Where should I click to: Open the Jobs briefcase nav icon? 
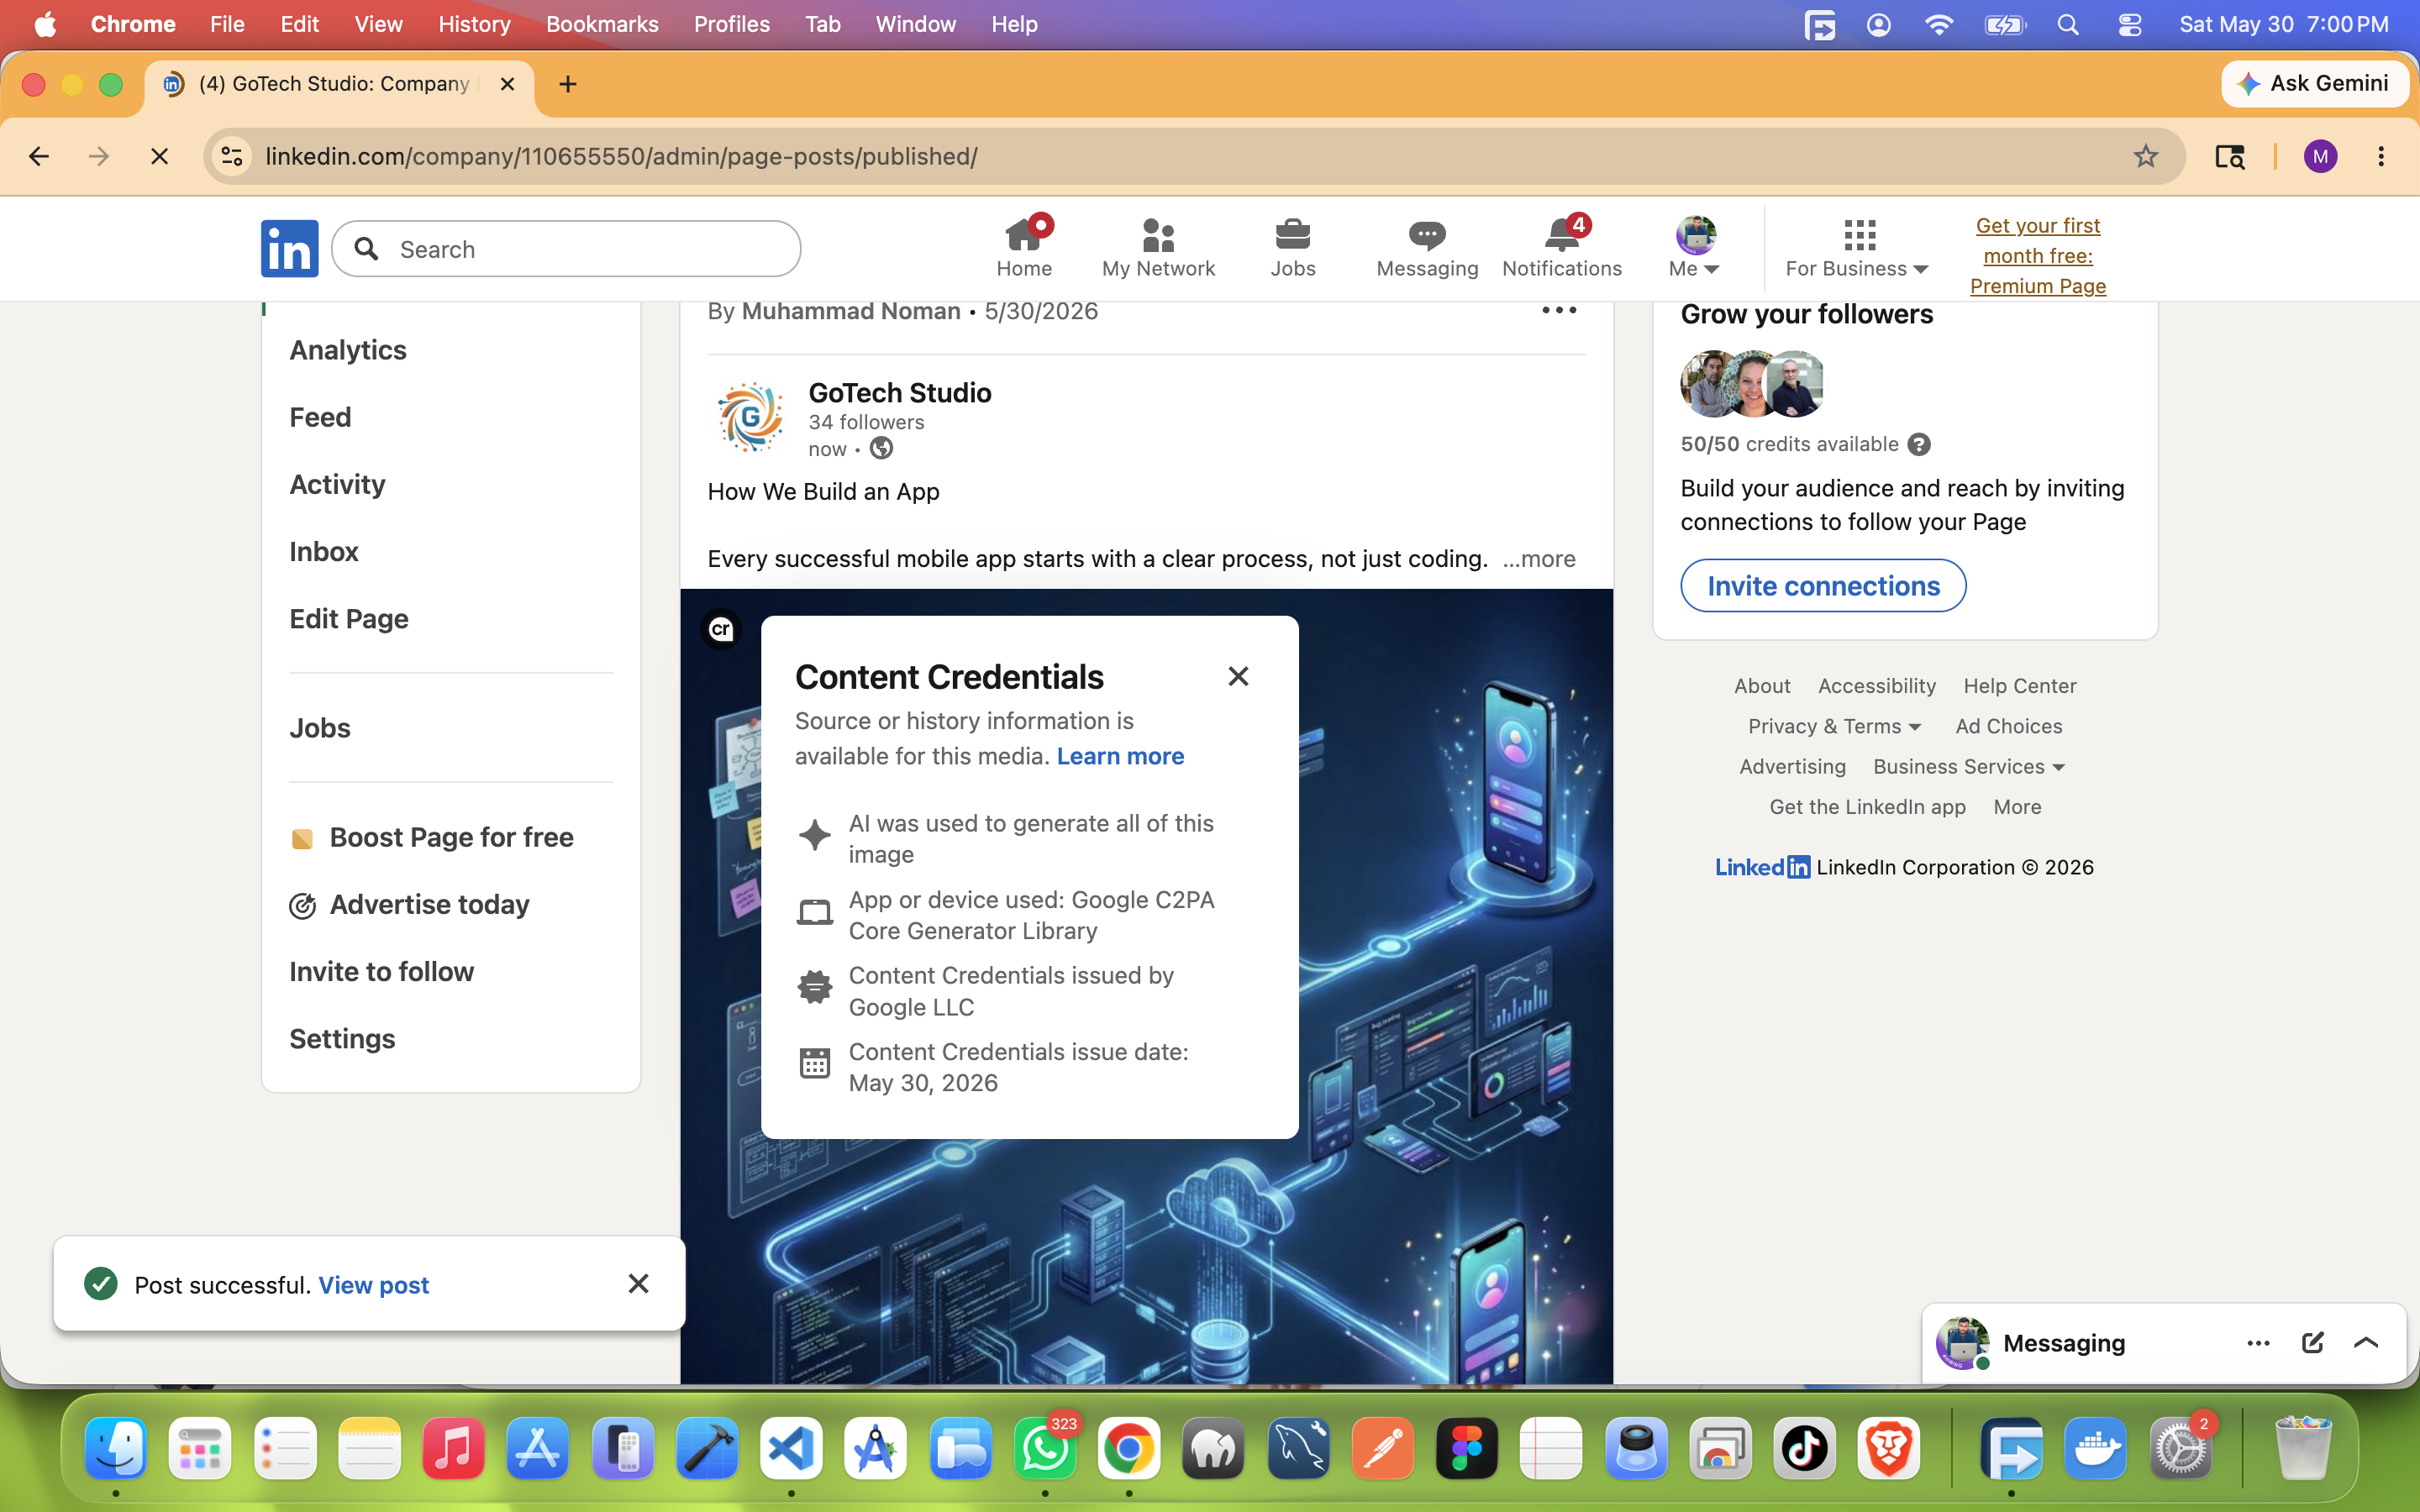[1292, 247]
